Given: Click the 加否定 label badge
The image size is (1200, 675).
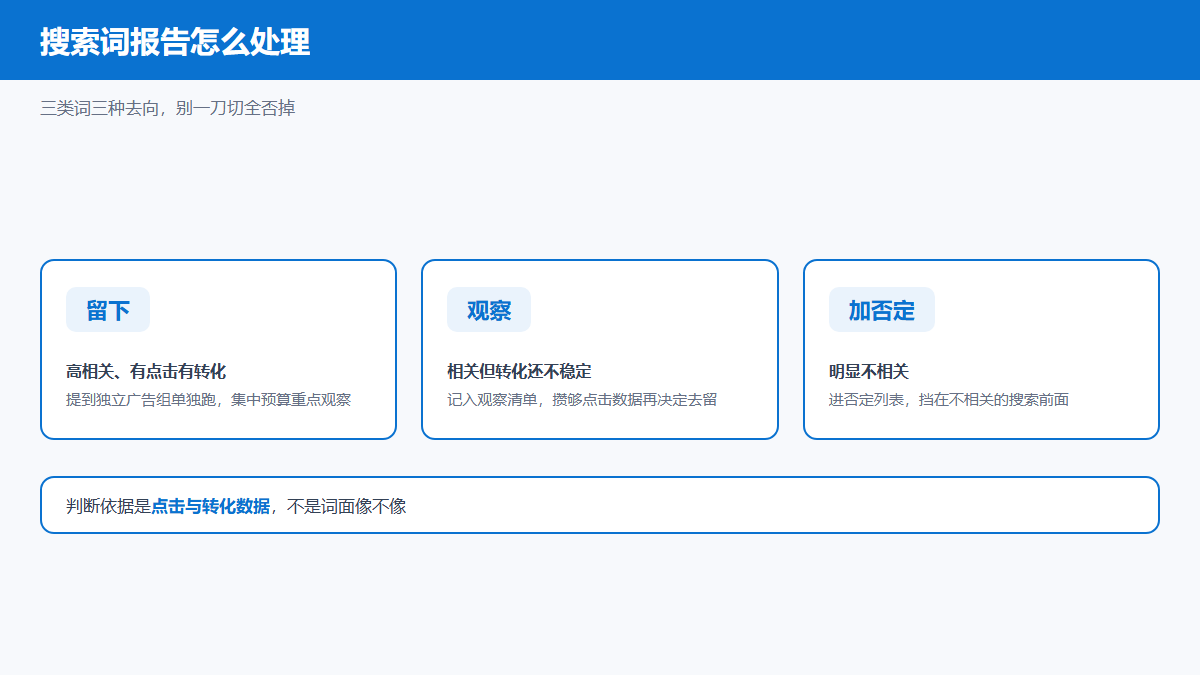Looking at the screenshot, I should tap(882, 310).
